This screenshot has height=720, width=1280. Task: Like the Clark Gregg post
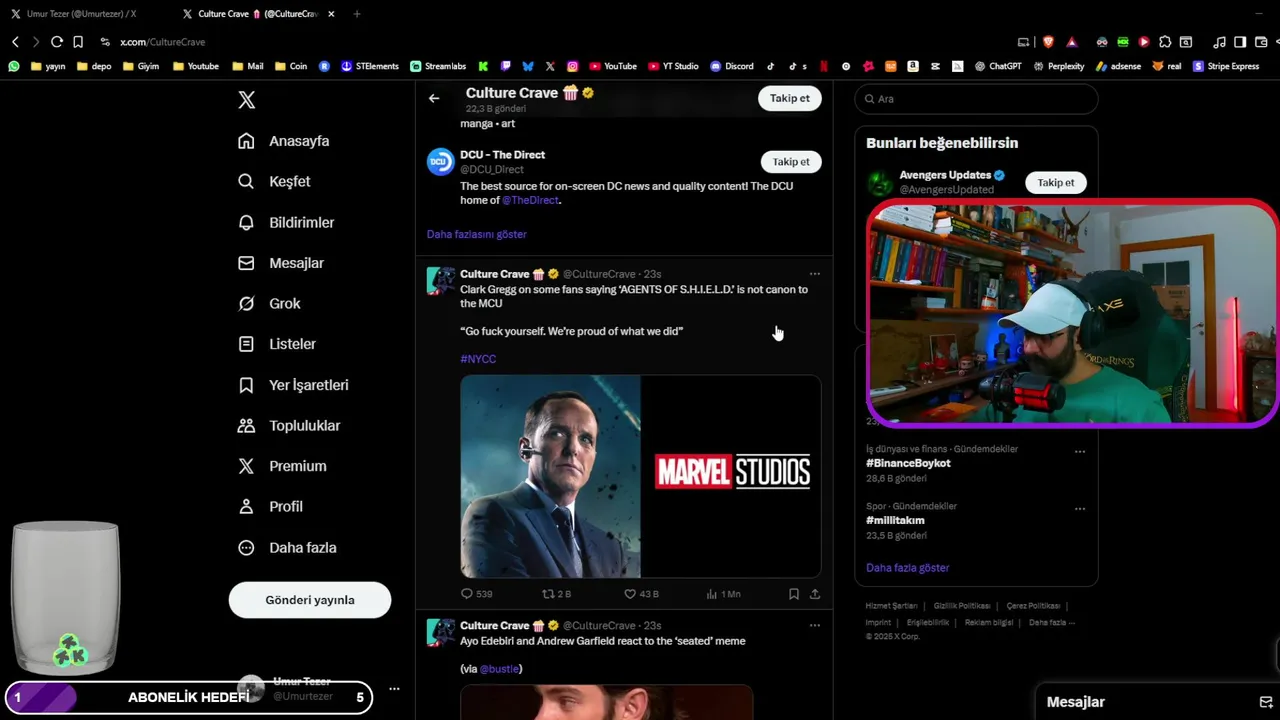coord(641,594)
